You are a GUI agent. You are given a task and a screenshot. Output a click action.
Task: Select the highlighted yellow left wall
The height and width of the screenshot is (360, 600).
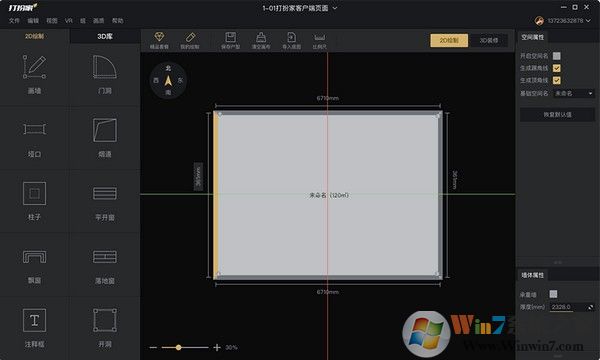pyautogui.click(x=216, y=195)
